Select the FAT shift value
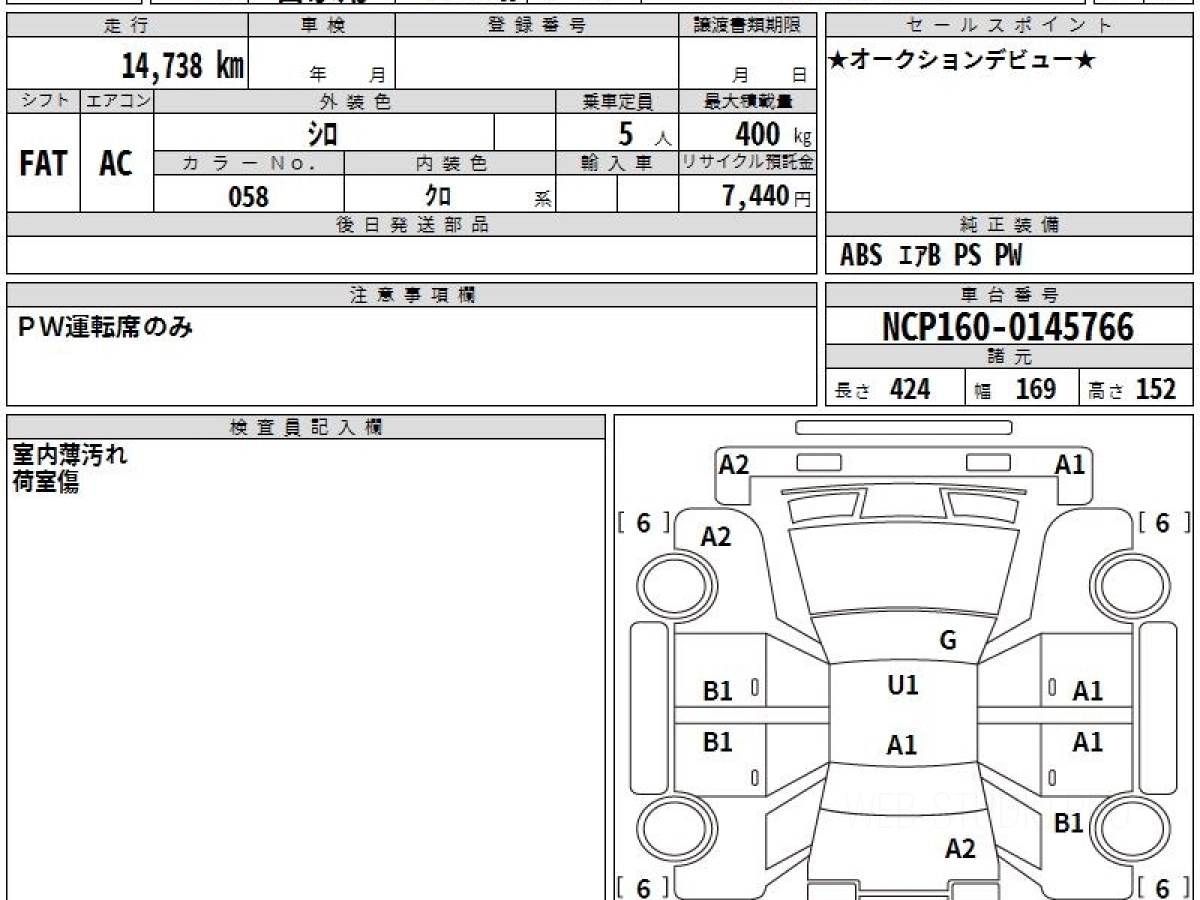Screen dimensions: 1200x900 pyautogui.click(x=43, y=163)
